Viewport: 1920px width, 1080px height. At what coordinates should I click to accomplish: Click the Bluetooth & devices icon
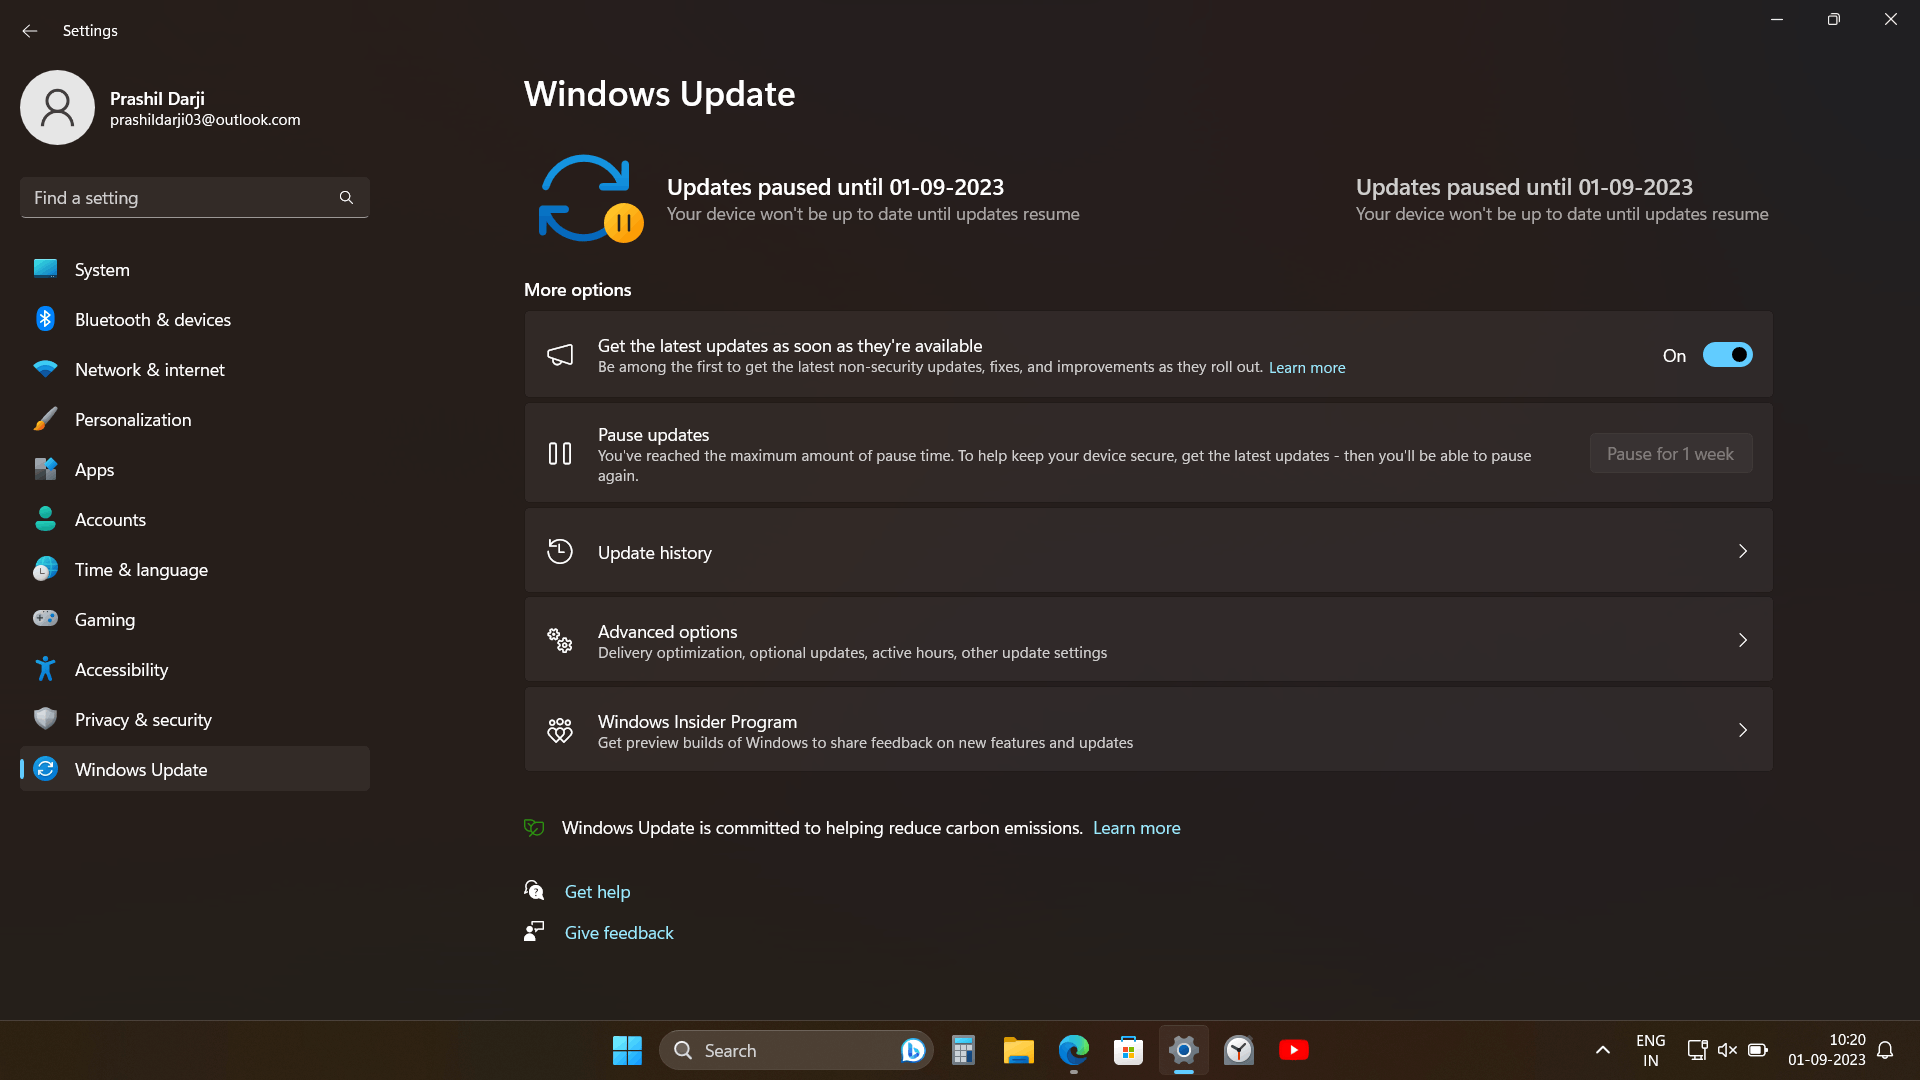point(45,319)
